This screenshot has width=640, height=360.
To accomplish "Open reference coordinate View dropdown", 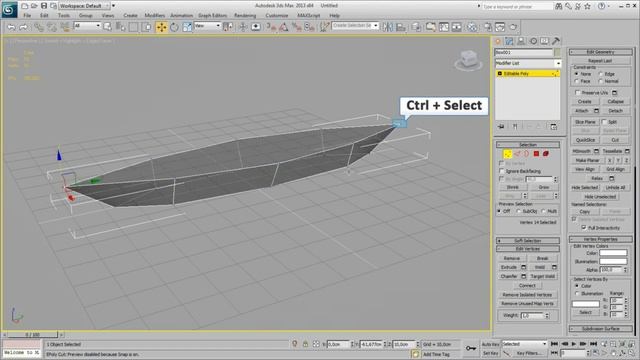I will click(x=207, y=26).
